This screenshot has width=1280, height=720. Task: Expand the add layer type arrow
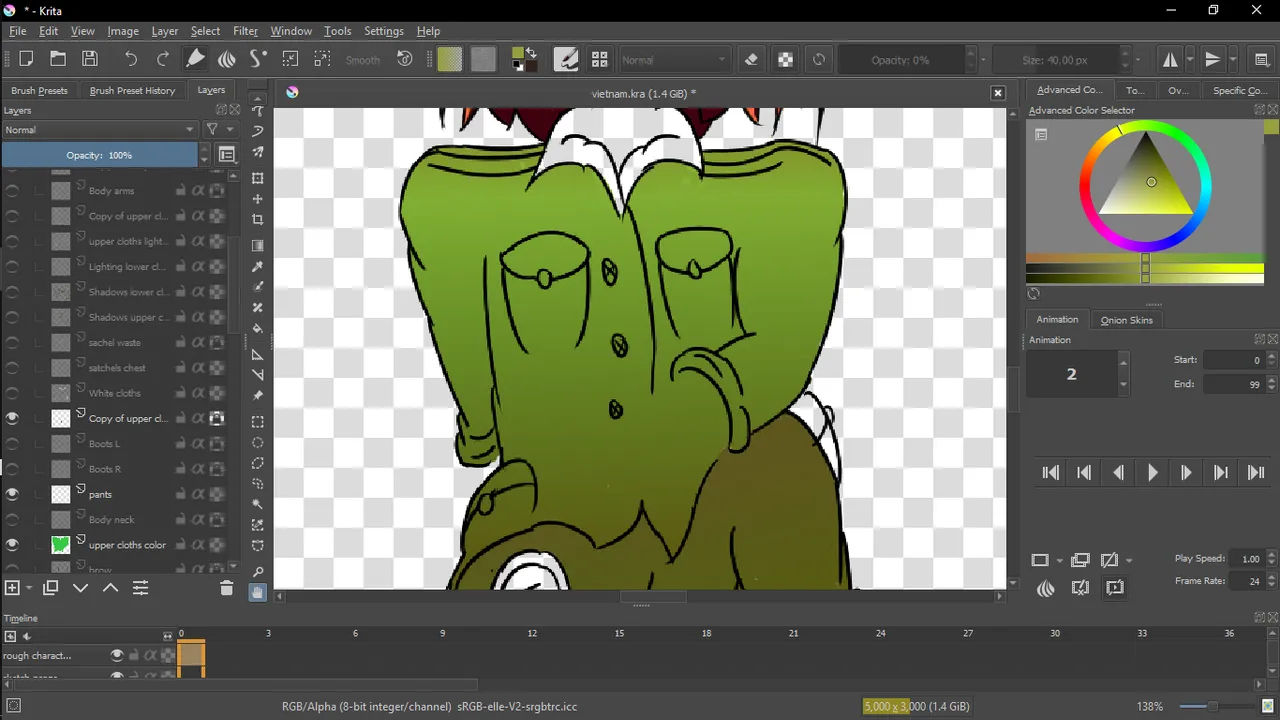click(x=29, y=588)
